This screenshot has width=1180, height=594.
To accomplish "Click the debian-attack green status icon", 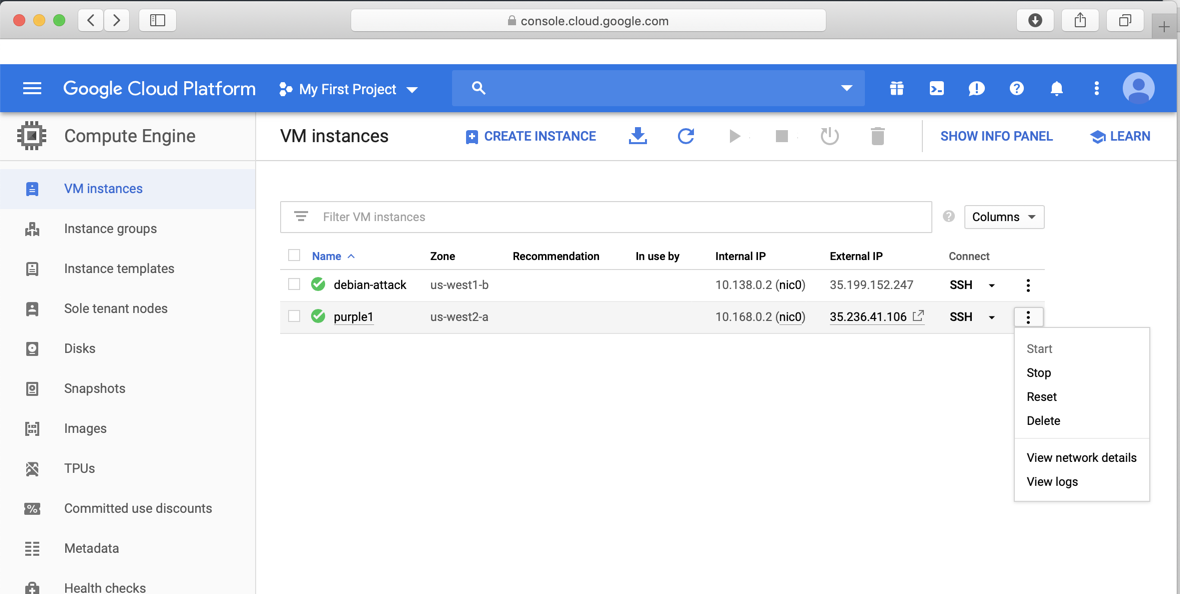I will point(318,285).
